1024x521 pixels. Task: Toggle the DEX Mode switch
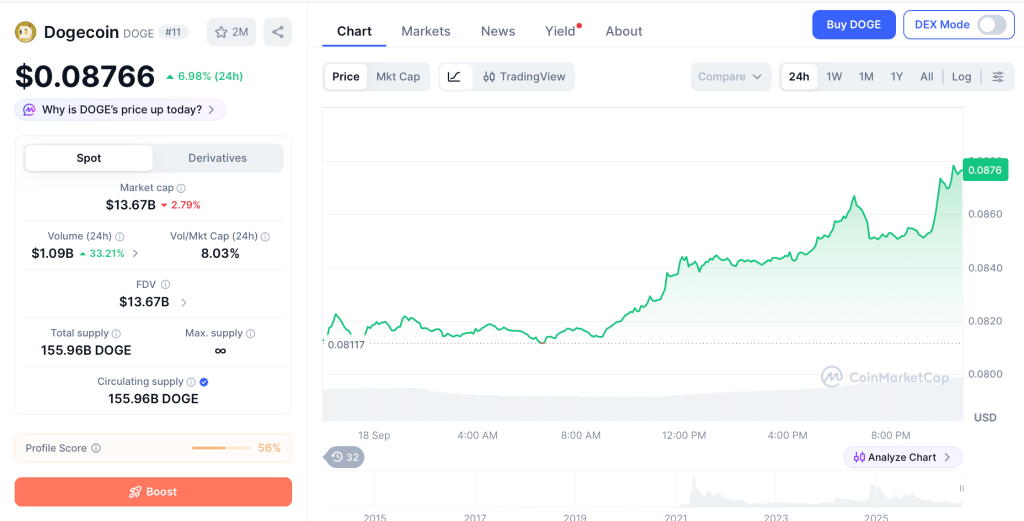click(x=991, y=25)
